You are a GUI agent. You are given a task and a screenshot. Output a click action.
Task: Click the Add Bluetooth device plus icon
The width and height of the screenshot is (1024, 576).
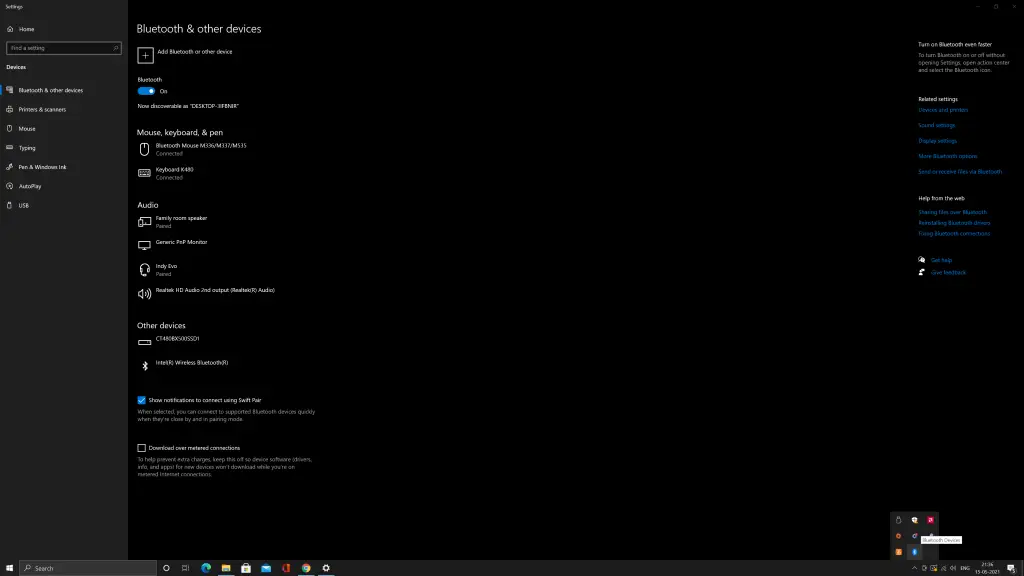[145, 56]
